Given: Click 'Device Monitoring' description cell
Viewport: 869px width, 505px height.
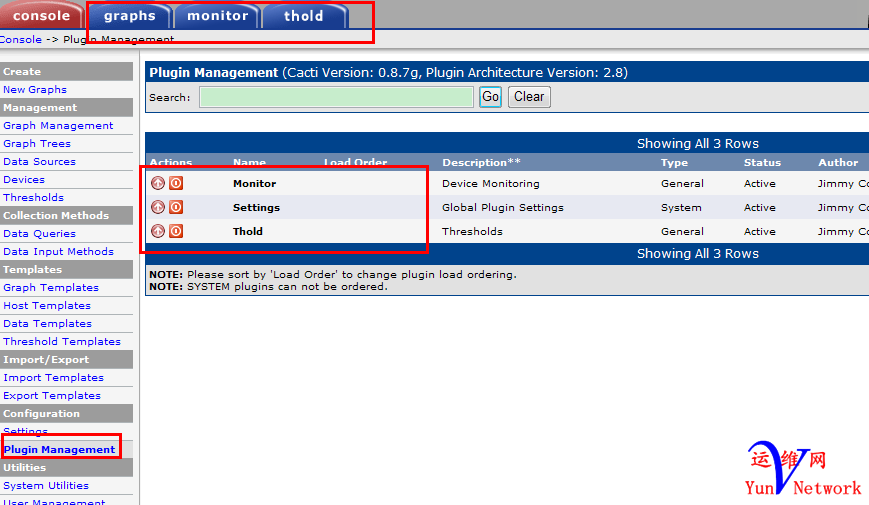Looking at the screenshot, I should [490, 183].
